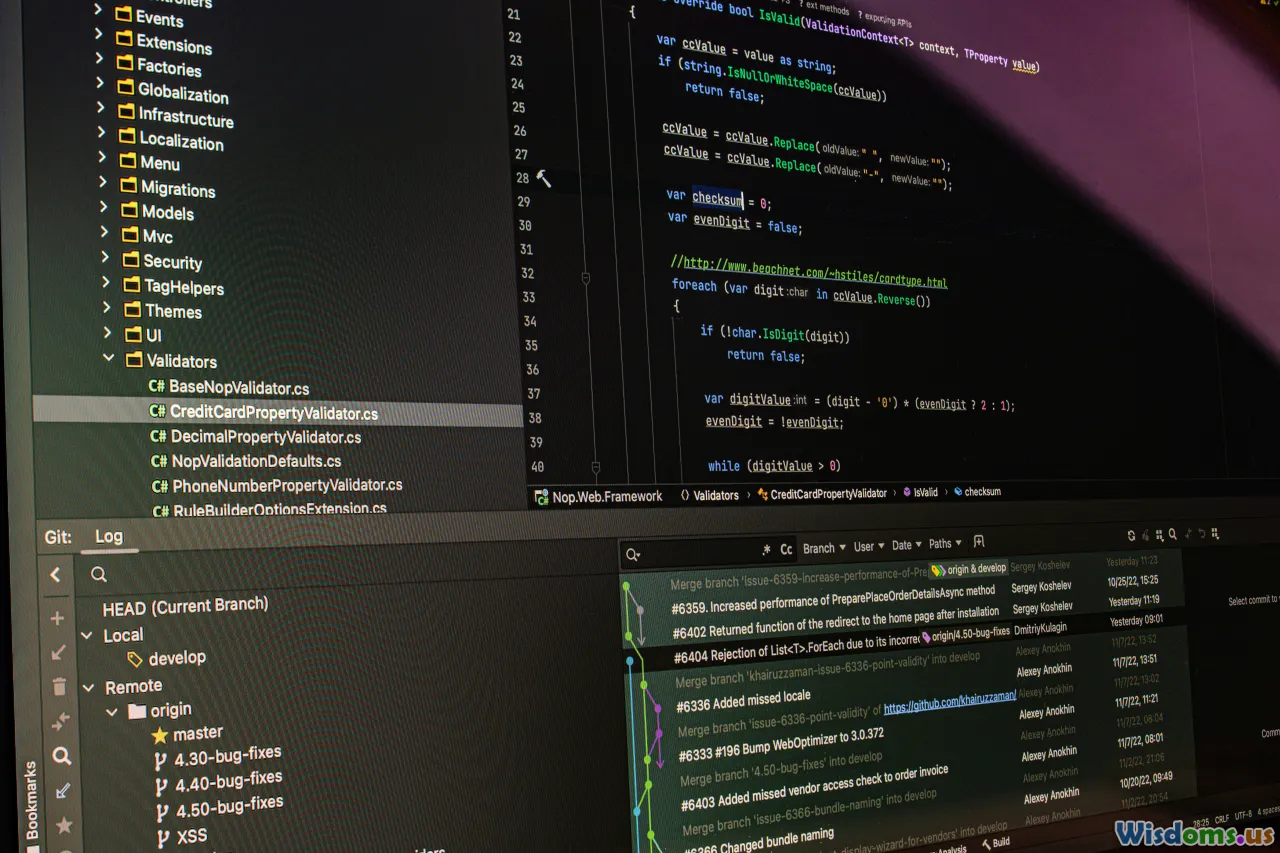Enable IntelliSort in the git log toolbar
The image size is (1280, 853).
click(x=1188, y=536)
